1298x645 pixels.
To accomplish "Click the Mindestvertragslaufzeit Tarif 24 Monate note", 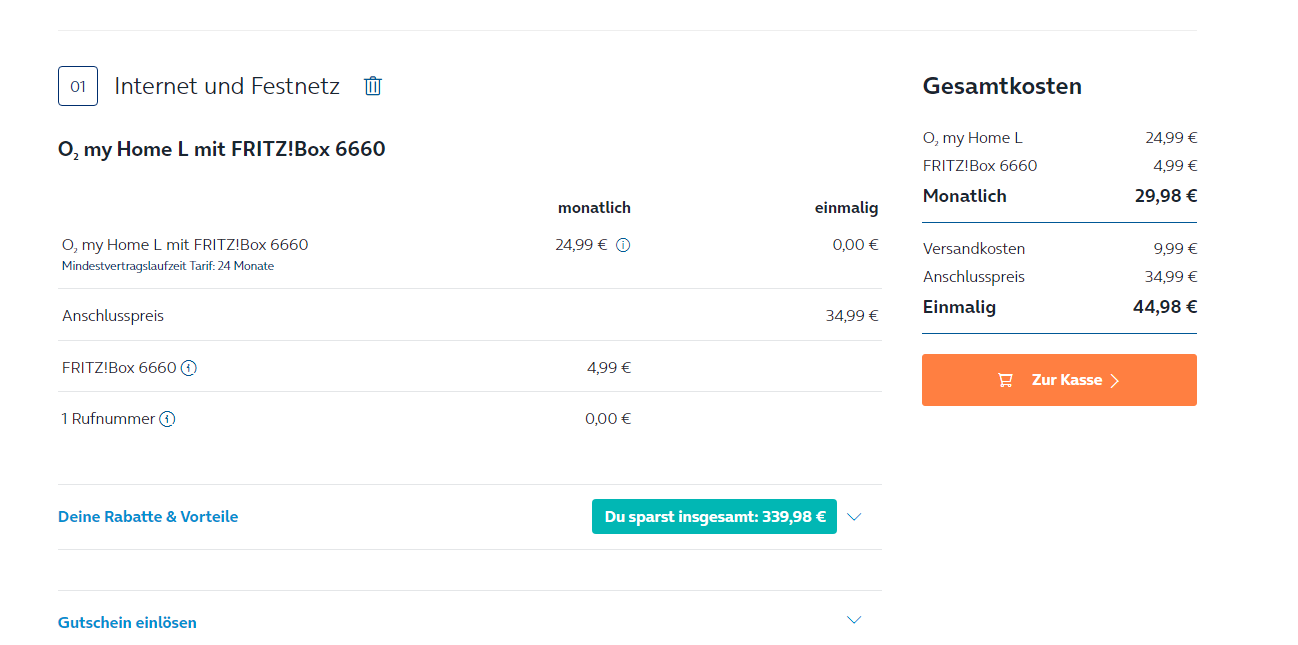I will 168,266.
